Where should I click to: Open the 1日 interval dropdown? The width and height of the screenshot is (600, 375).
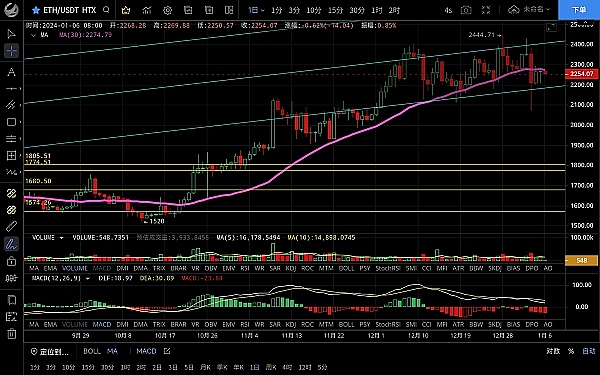click(256, 10)
